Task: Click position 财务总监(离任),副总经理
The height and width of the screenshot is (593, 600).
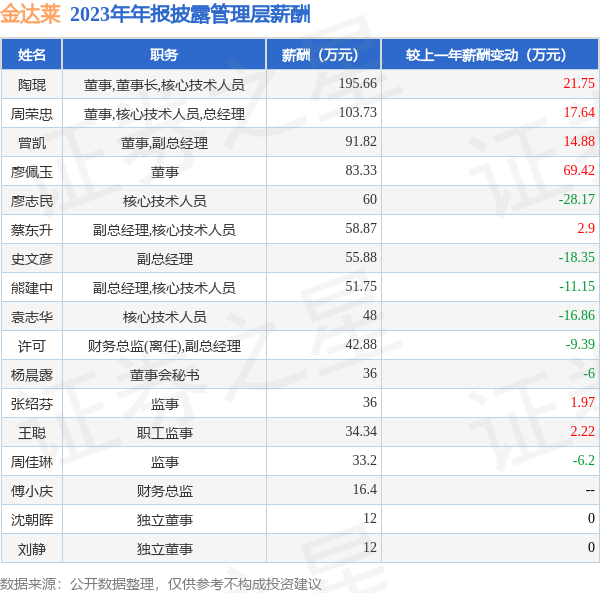Action: click(x=164, y=346)
